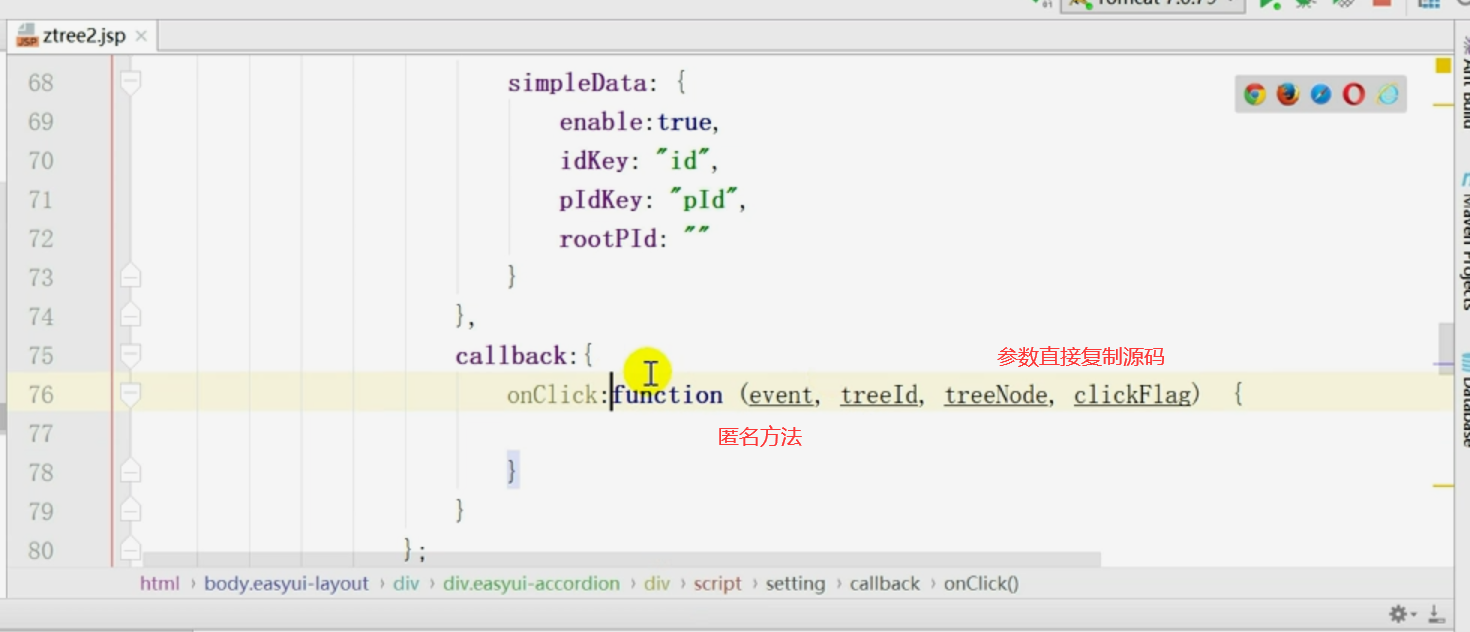This screenshot has width=1470, height=632.
Task: Click line number 72 in the gutter
Action: tap(41, 239)
